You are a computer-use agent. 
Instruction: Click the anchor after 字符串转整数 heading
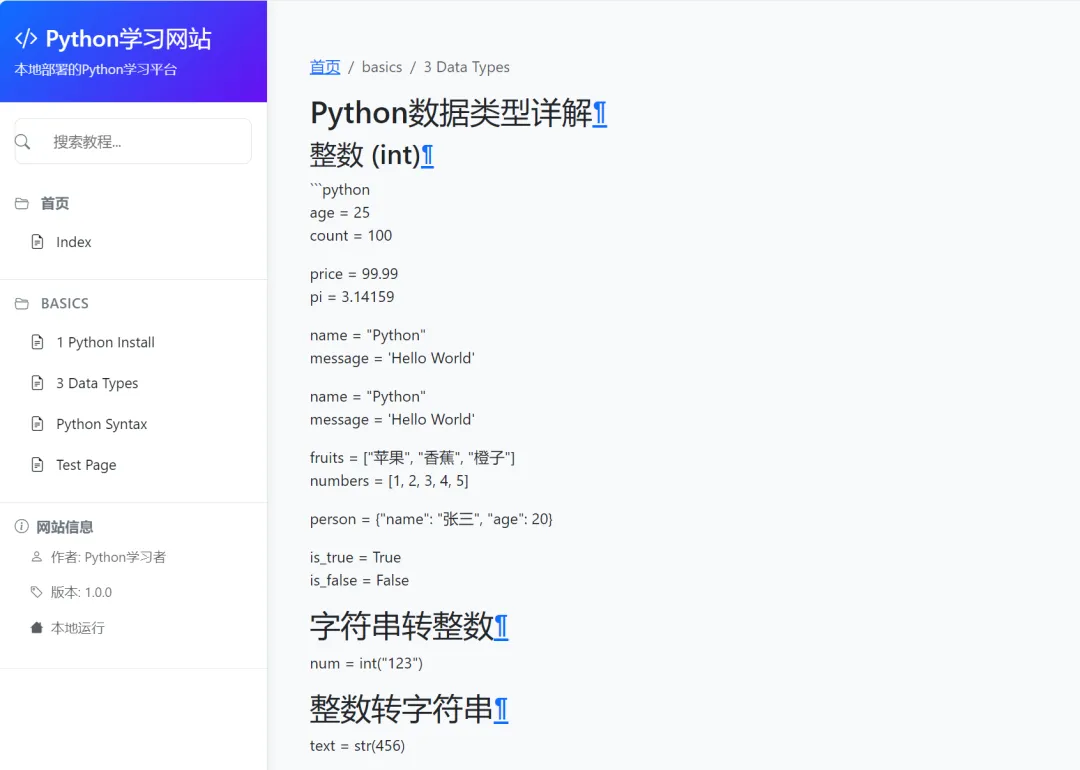click(501, 627)
